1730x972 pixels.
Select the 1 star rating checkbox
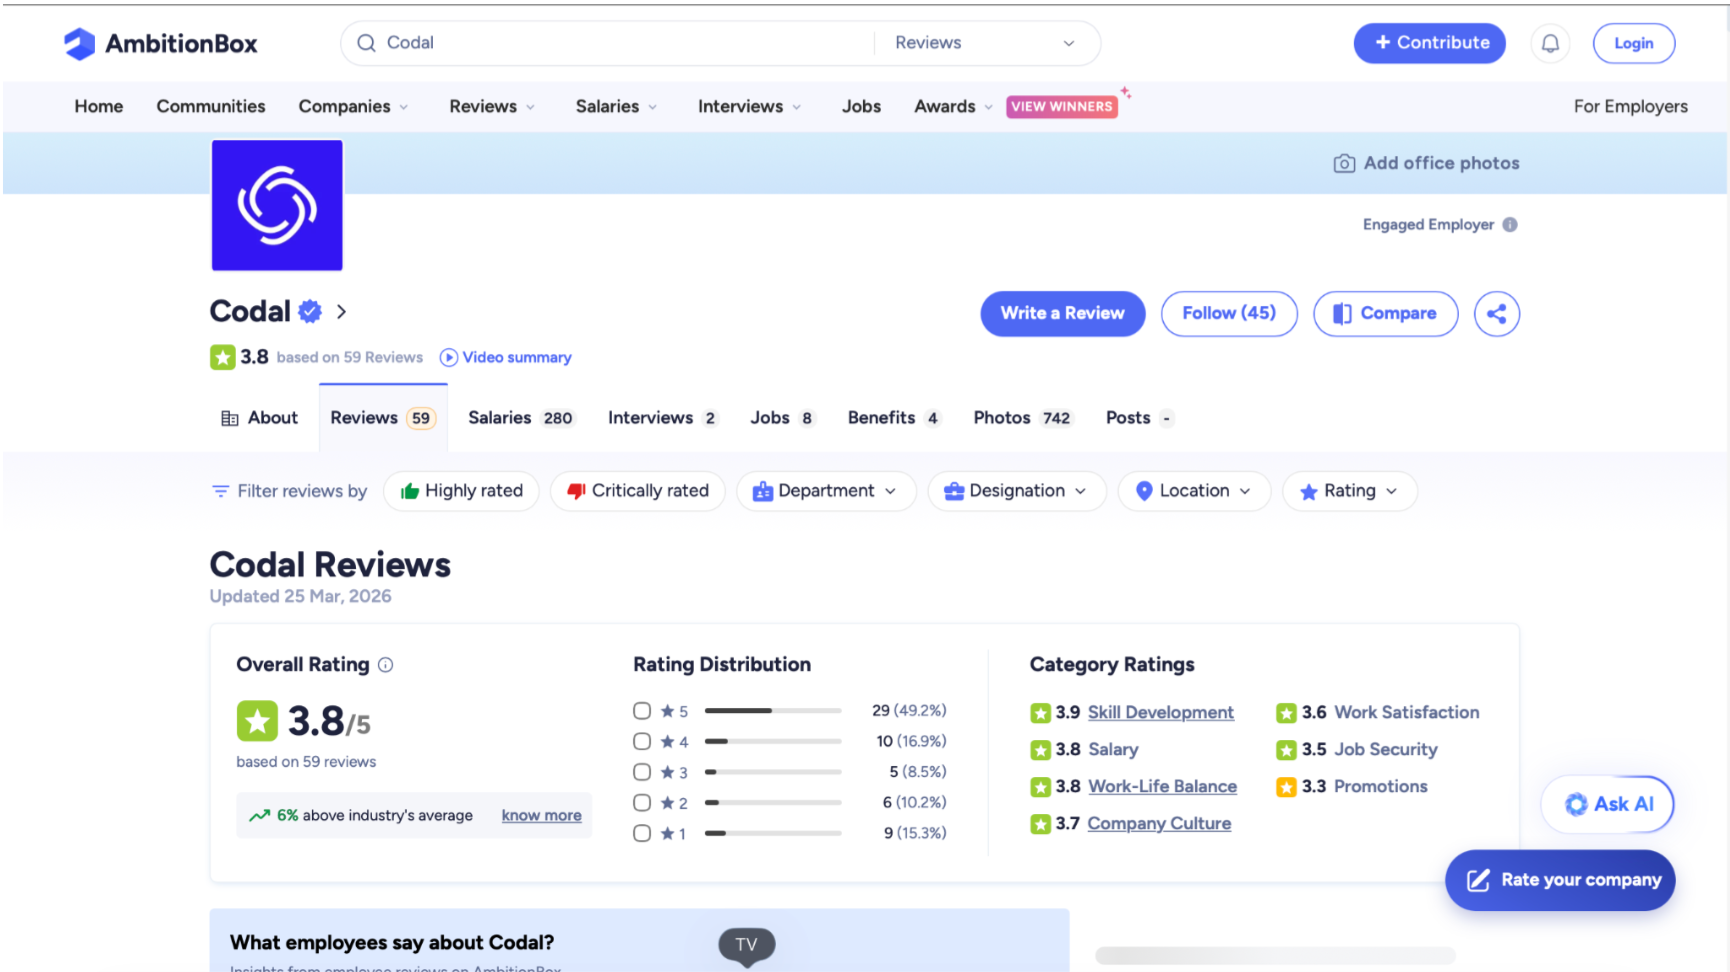[642, 833]
